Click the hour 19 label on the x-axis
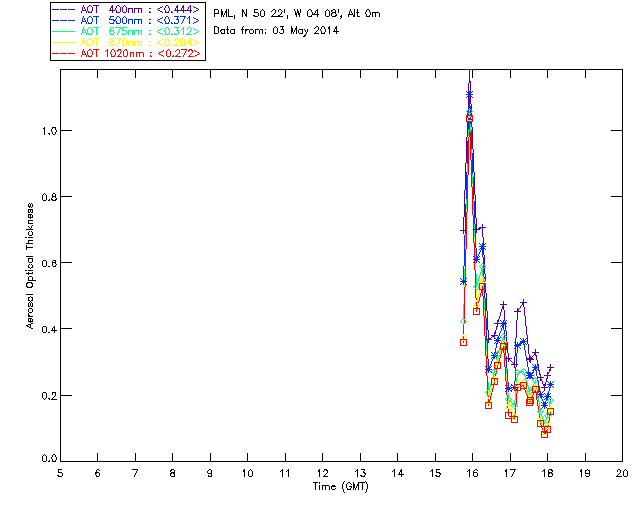Image resolution: width=640 pixels, height=512 pixels. [x=585, y=473]
